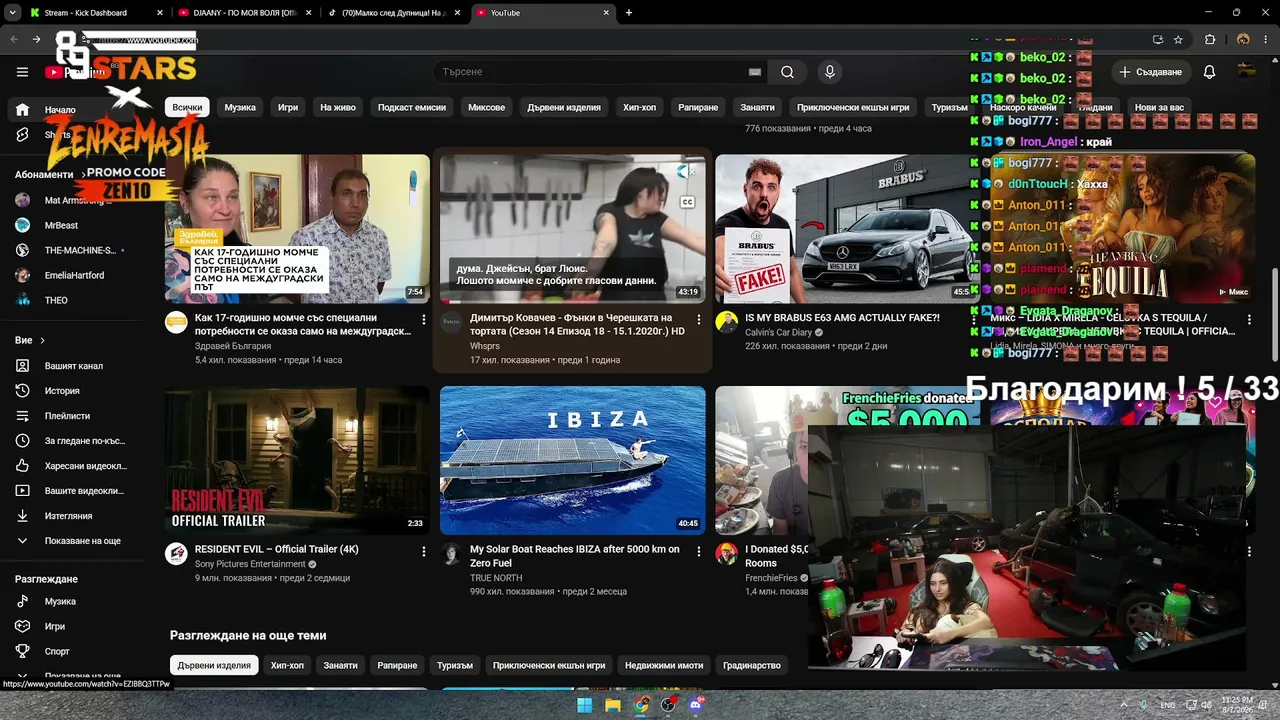Toggle captions CC on the video preview

[x=687, y=202]
